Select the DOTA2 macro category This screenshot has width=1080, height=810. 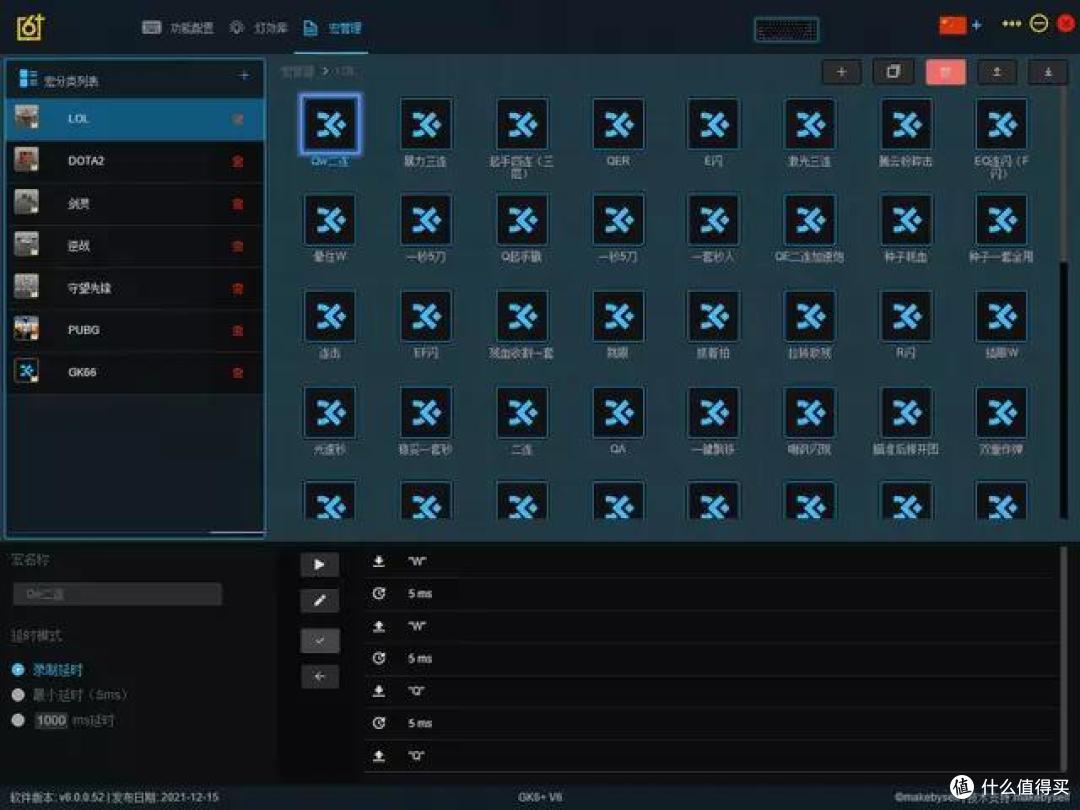[x=135, y=161]
